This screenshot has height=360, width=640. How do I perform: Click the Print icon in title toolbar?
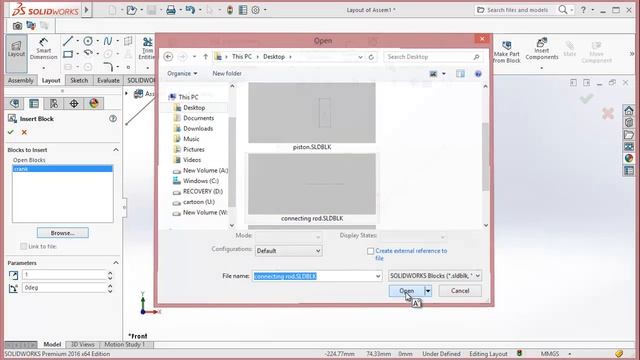[x=171, y=10]
